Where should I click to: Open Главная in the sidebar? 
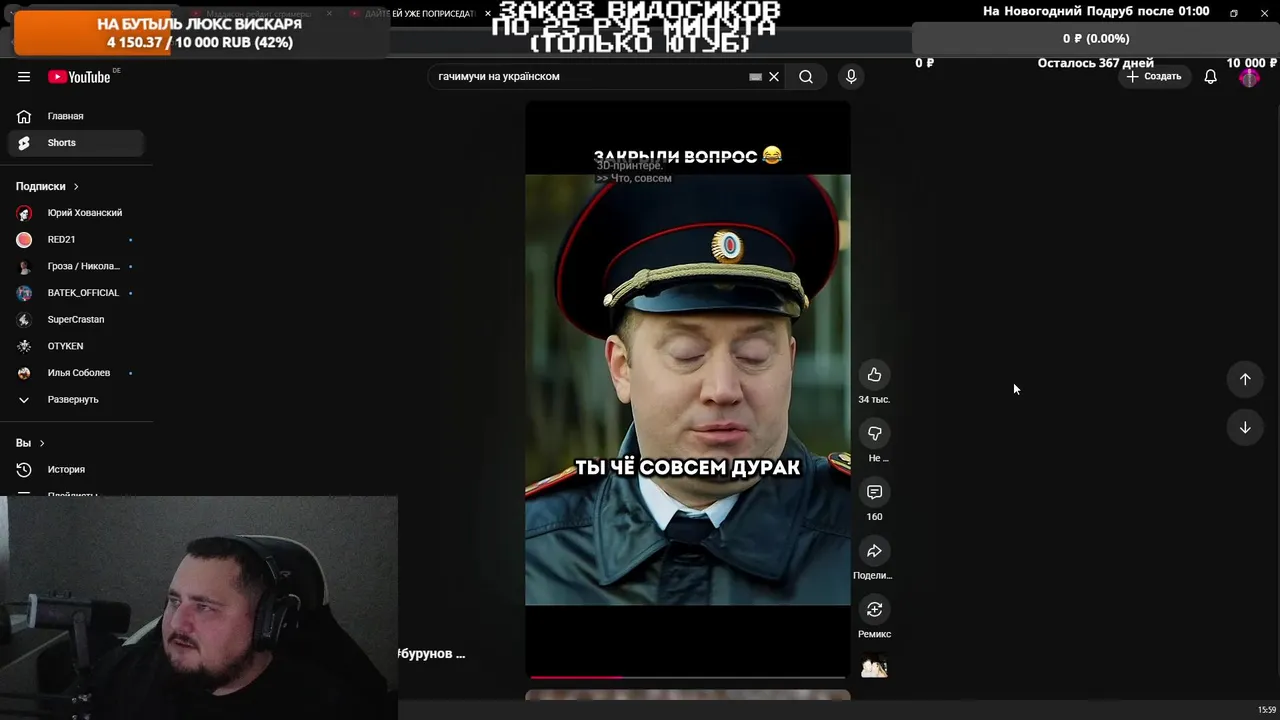[76, 116]
